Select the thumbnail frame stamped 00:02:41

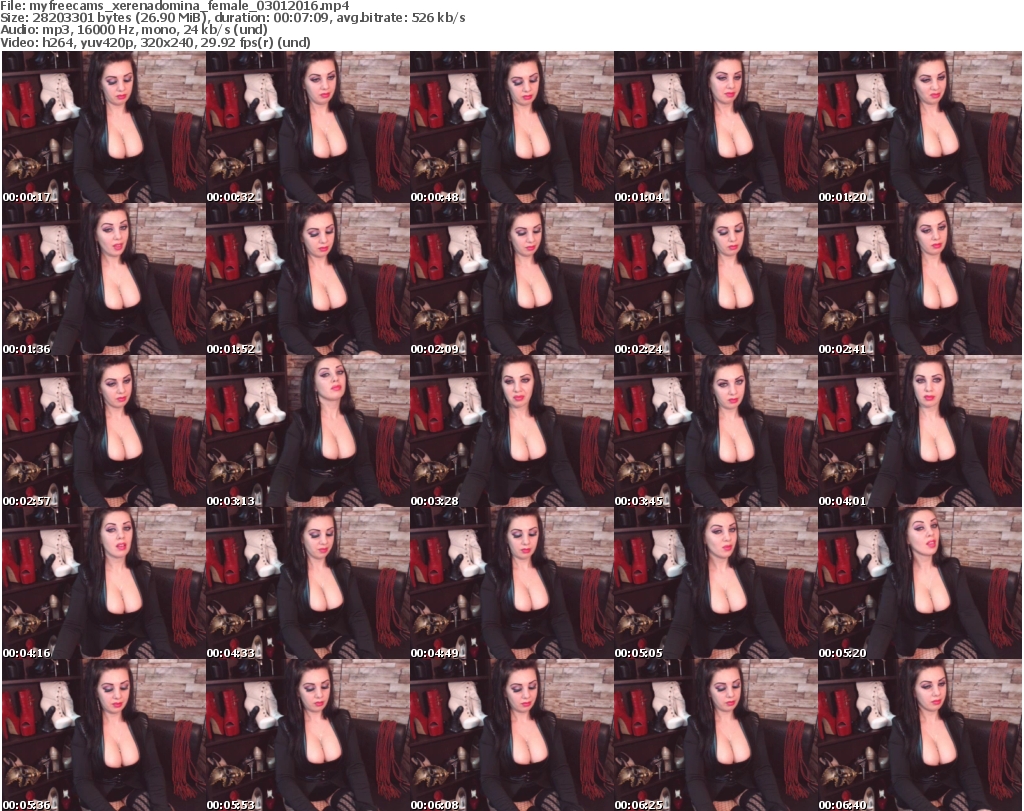pyautogui.click(x=920, y=279)
